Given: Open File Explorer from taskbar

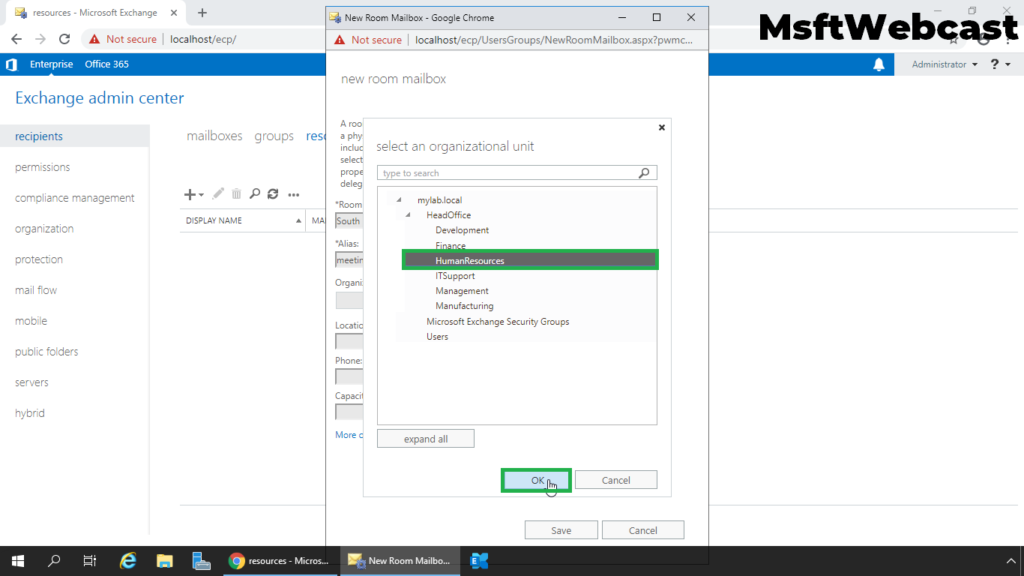Looking at the screenshot, I should (165, 561).
